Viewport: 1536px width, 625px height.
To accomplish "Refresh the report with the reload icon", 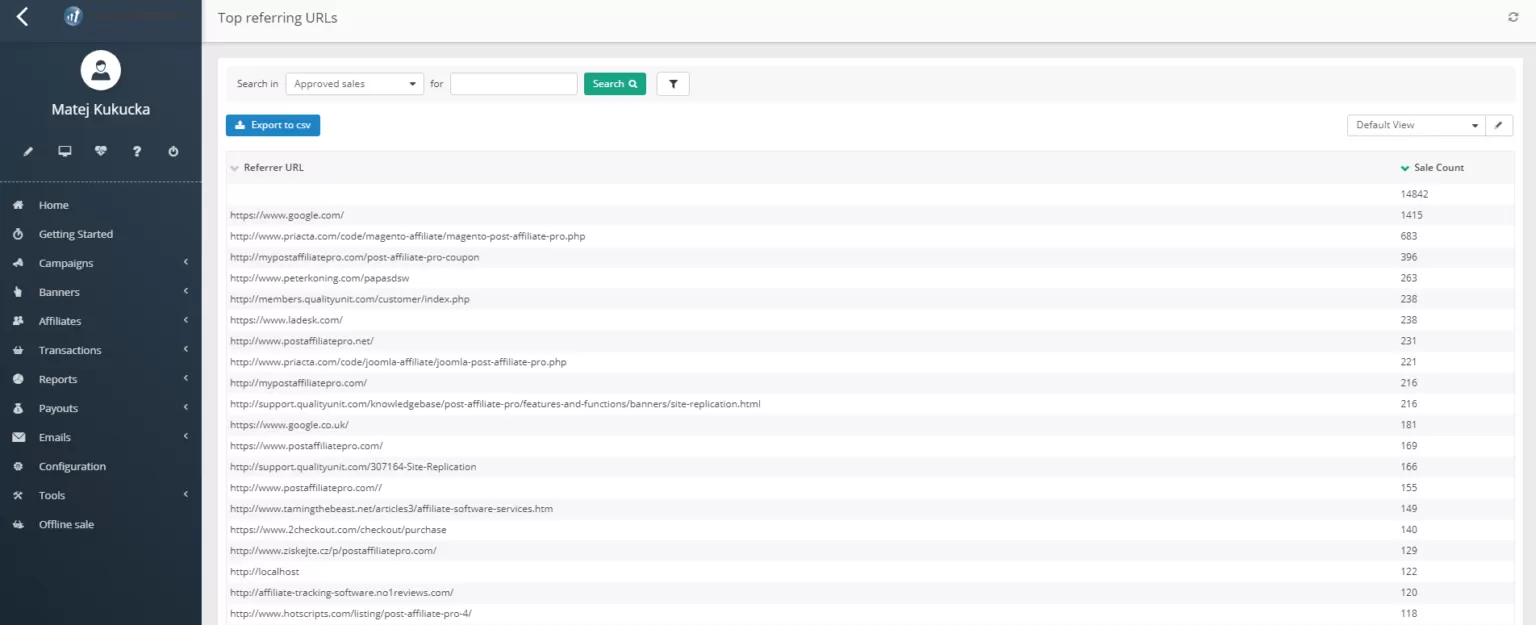I will pos(1512,16).
